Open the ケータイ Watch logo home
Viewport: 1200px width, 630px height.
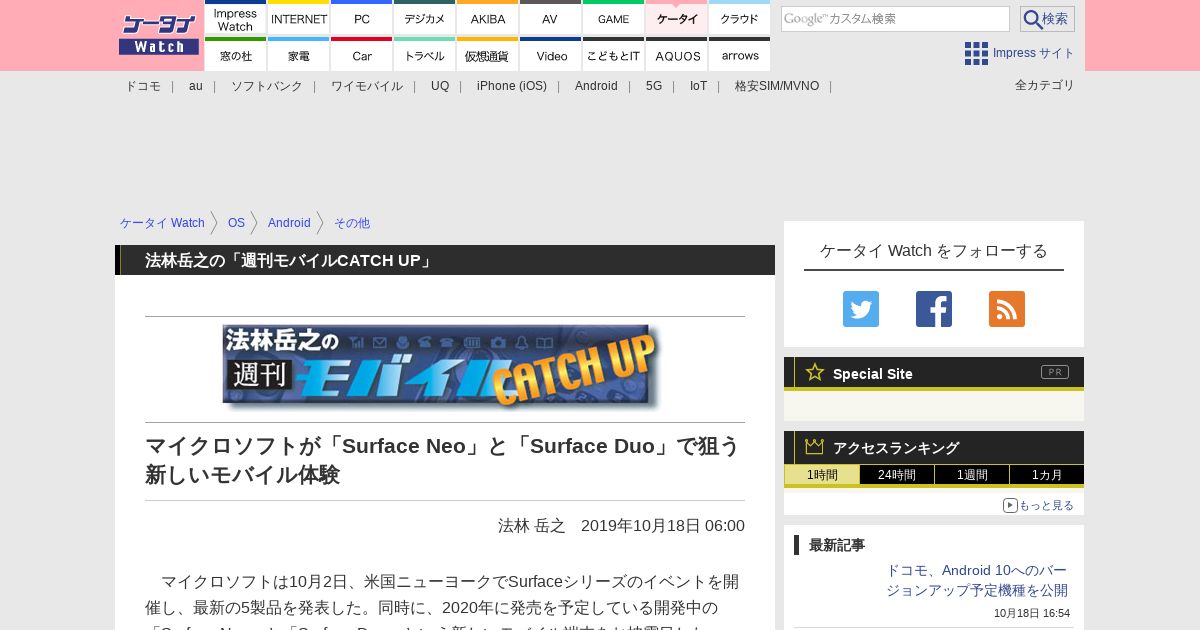[x=159, y=35]
